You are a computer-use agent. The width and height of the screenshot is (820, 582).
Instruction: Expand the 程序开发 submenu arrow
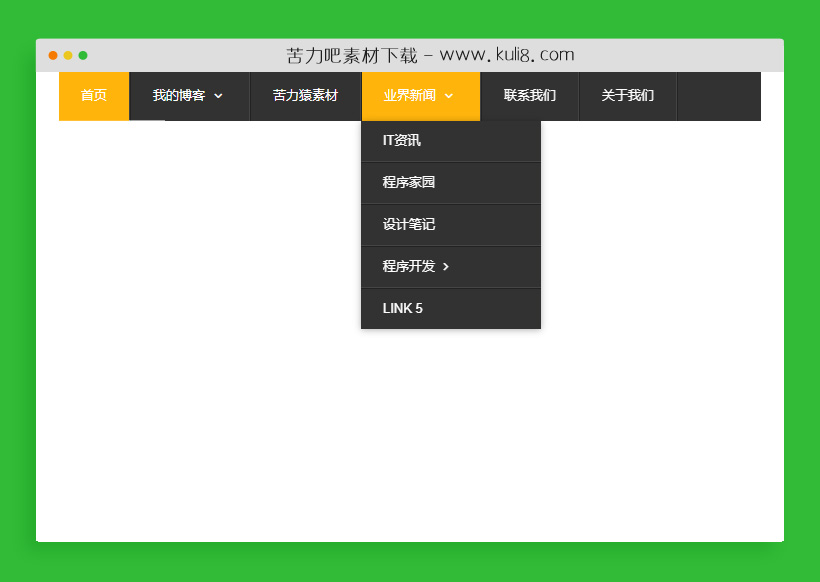447,267
